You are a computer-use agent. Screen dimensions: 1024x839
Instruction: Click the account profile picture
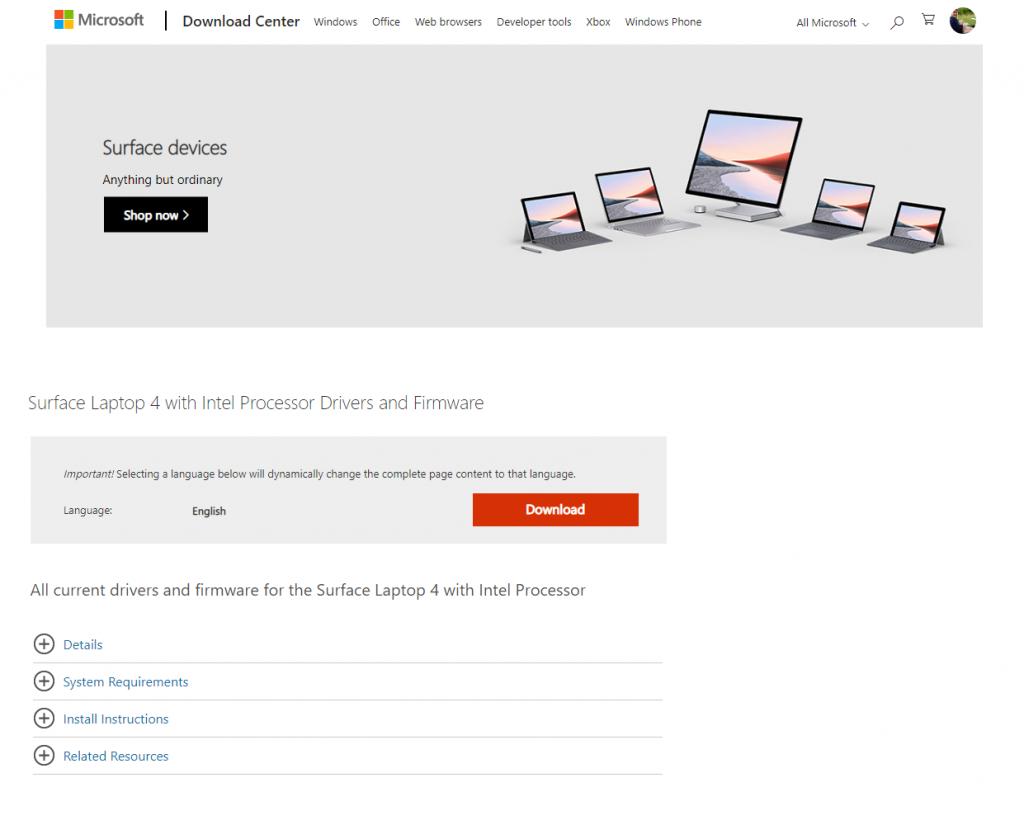click(x=962, y=21)
